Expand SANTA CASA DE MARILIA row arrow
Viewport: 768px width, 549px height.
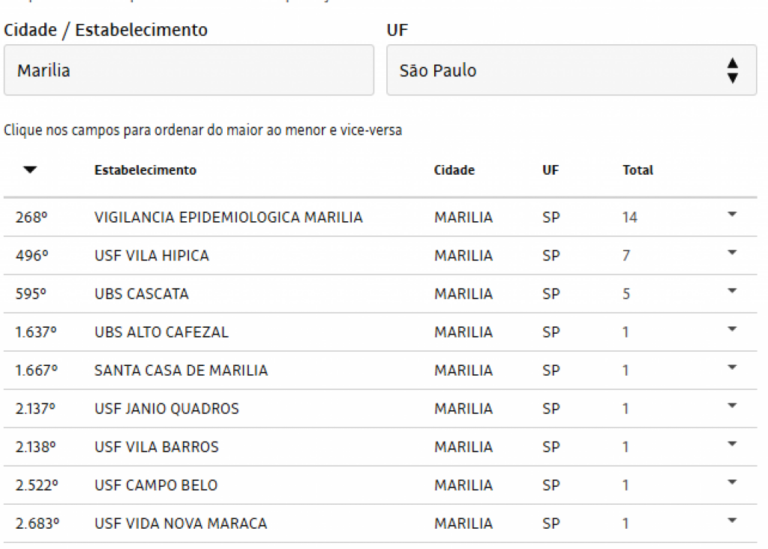[x=732, y=367]
